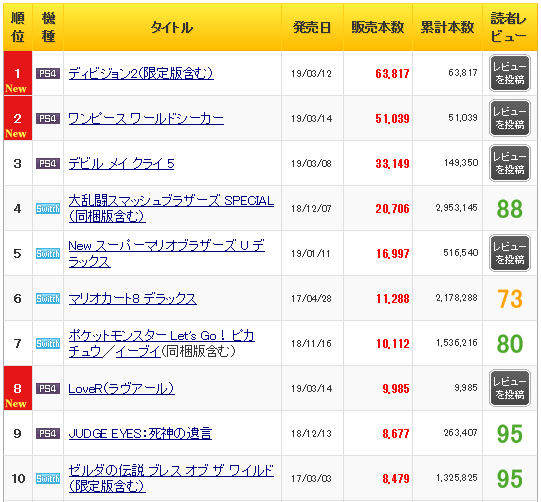The width and height of the screenshot is (541, 502).
Task: Click the 機種 column header
Action: tap(48, 27)
